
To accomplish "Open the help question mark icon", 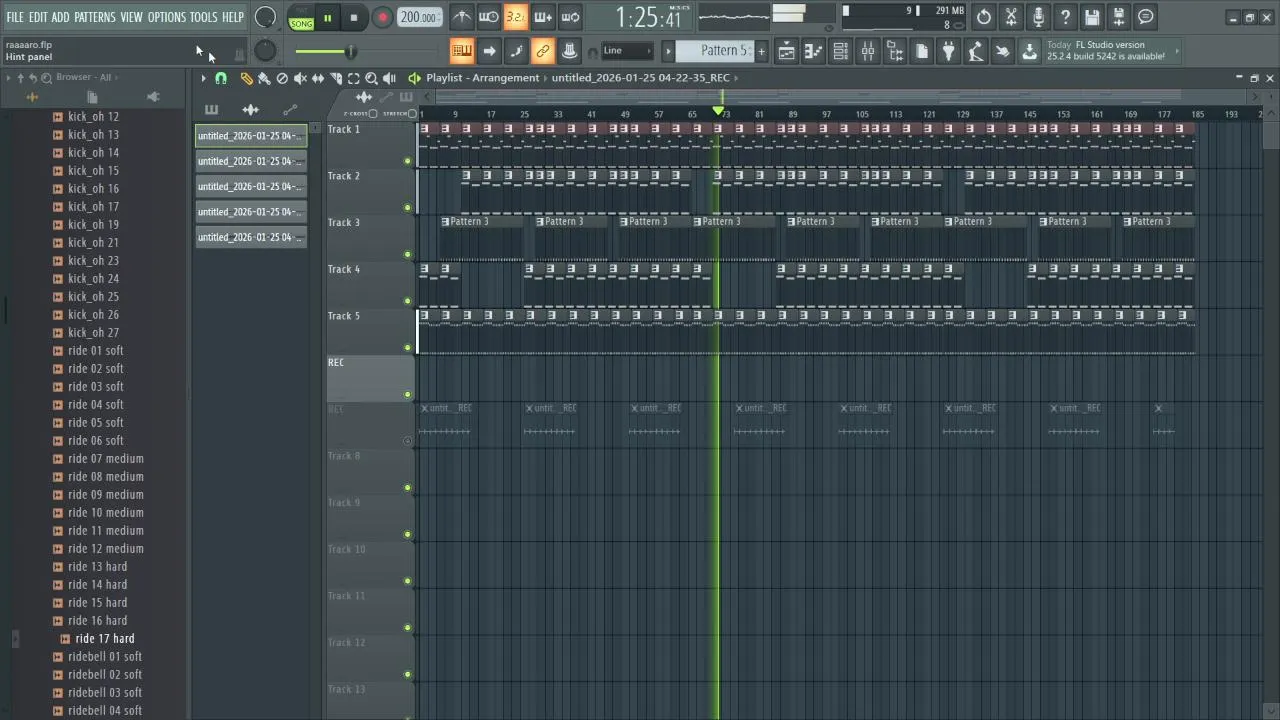I will pyautogui.click(x=1065, y=17).
